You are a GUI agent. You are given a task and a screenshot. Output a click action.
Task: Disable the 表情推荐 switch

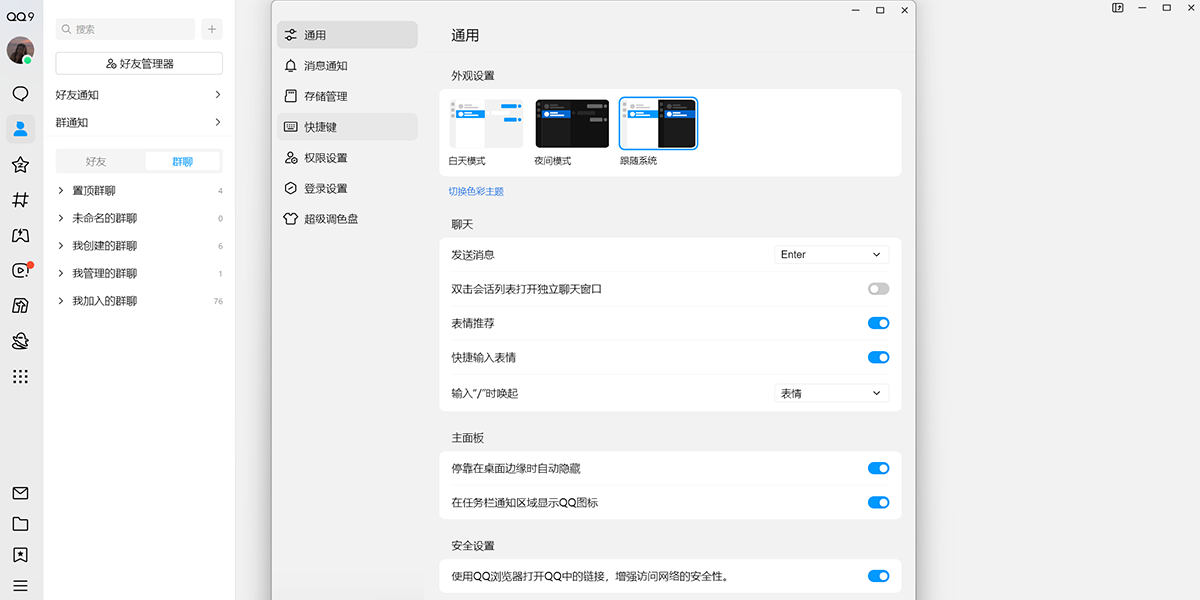tap(877, 323)
